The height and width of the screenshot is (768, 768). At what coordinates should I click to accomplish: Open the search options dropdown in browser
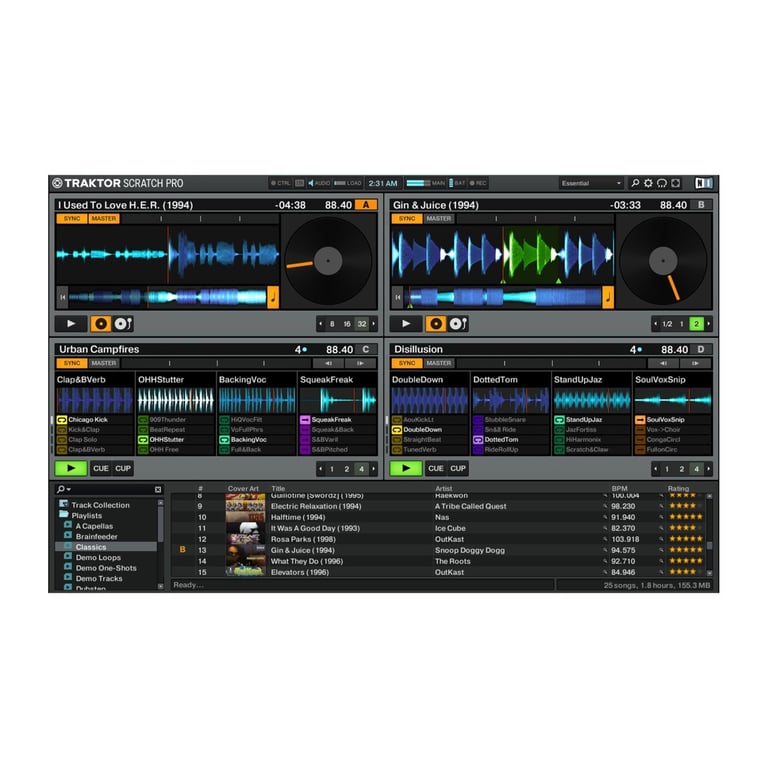pos(64,489)
